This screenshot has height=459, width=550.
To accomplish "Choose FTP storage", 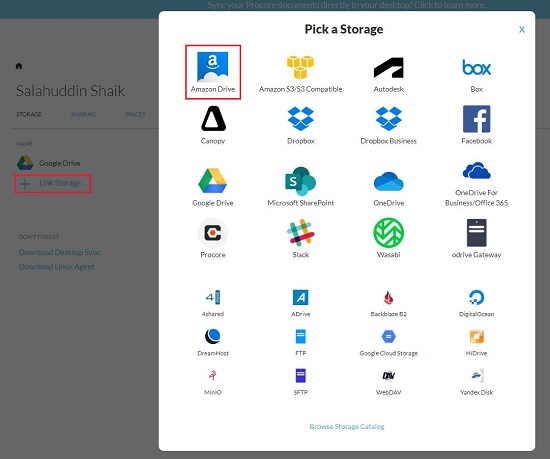I will 301,337.
